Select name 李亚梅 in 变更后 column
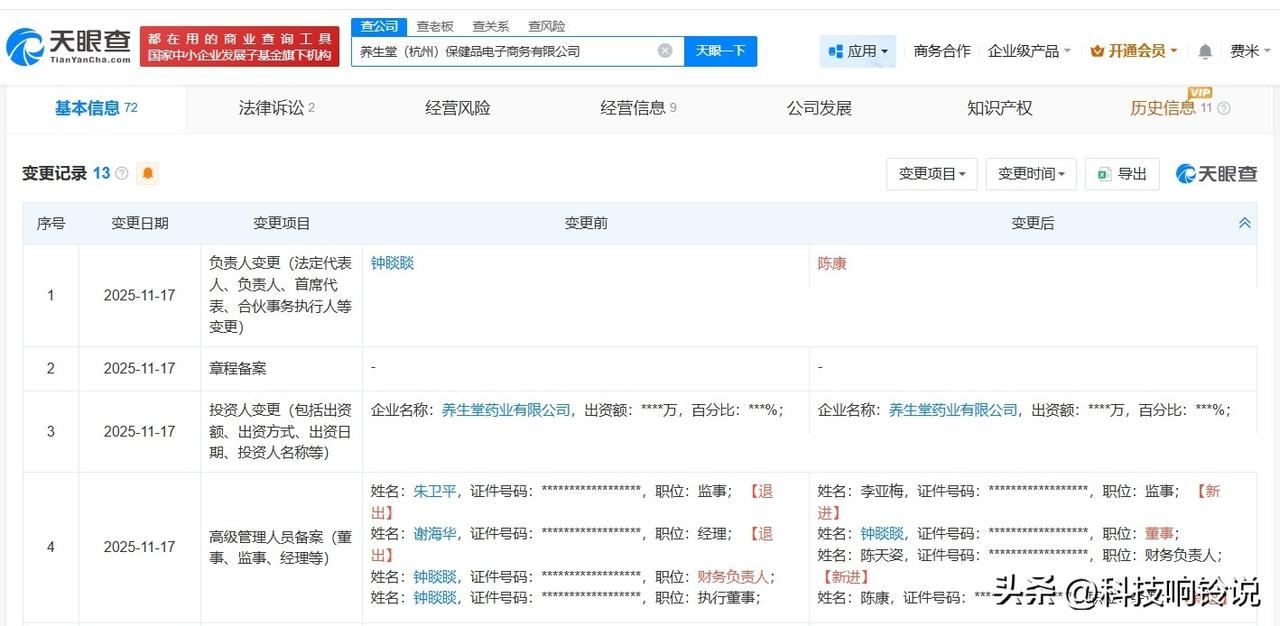 (x=882, y=492)
